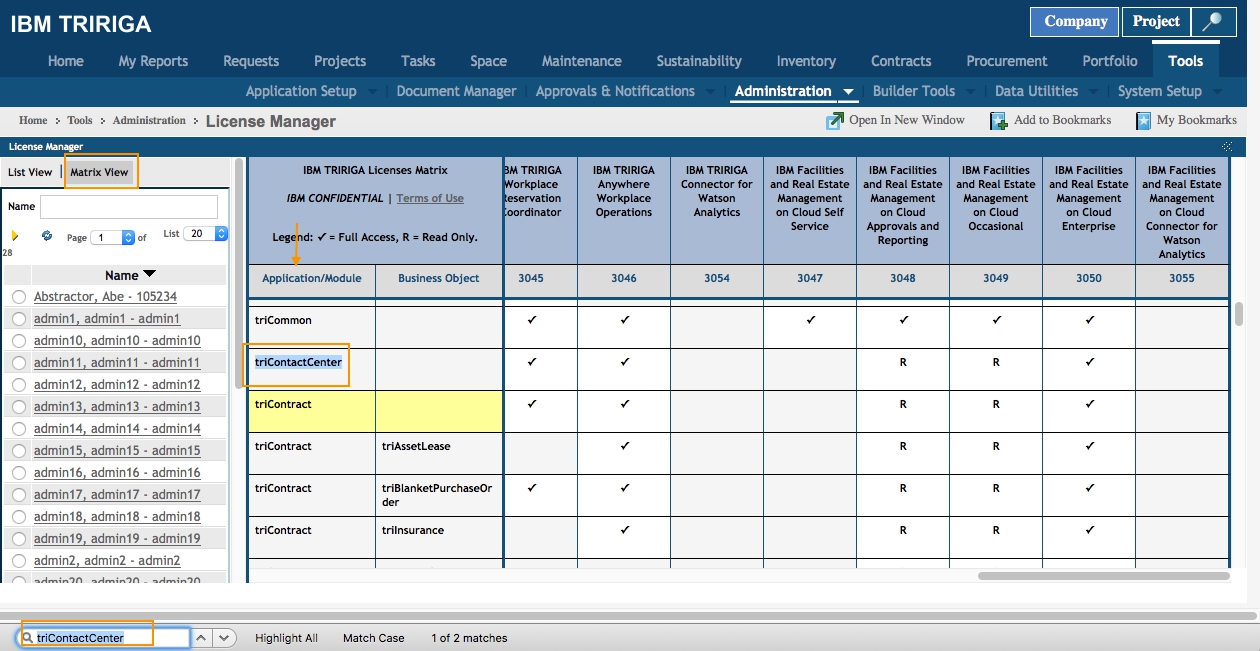Open the Document Manager submenu
Screen dimensions: 1260x651
456,91
